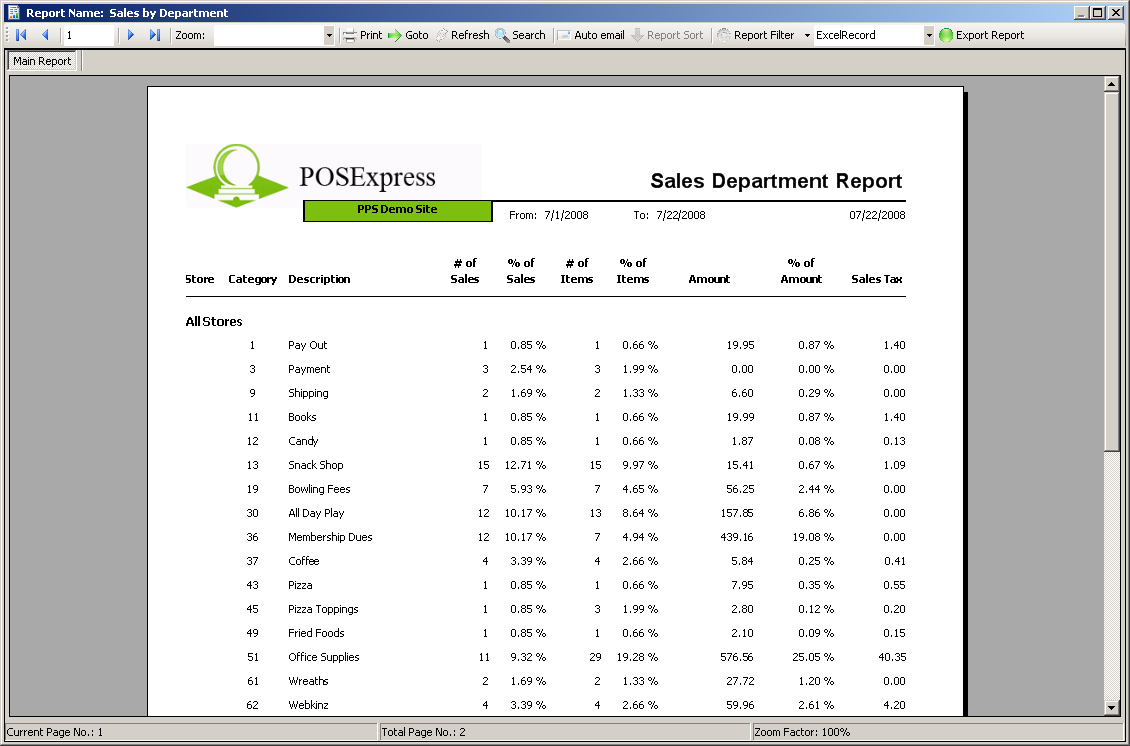Image resolution: width=1130 pixels, height=746 pixels.
Task: Click the From: 7/1/2008 date text
Action: pyautogui.click(x=548, y=215)
